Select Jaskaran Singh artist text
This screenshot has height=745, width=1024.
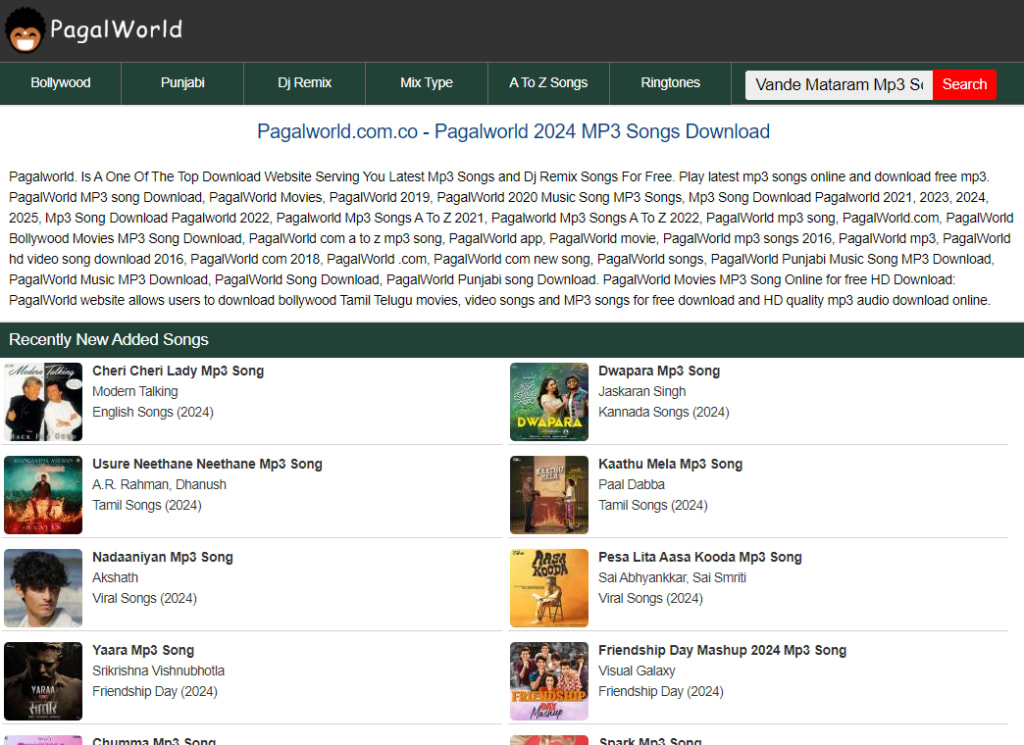tap(642, 391)
